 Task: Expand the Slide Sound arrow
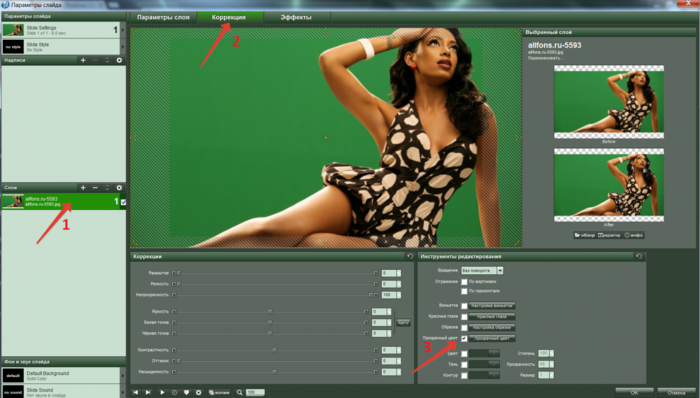[x=123, y=391]
